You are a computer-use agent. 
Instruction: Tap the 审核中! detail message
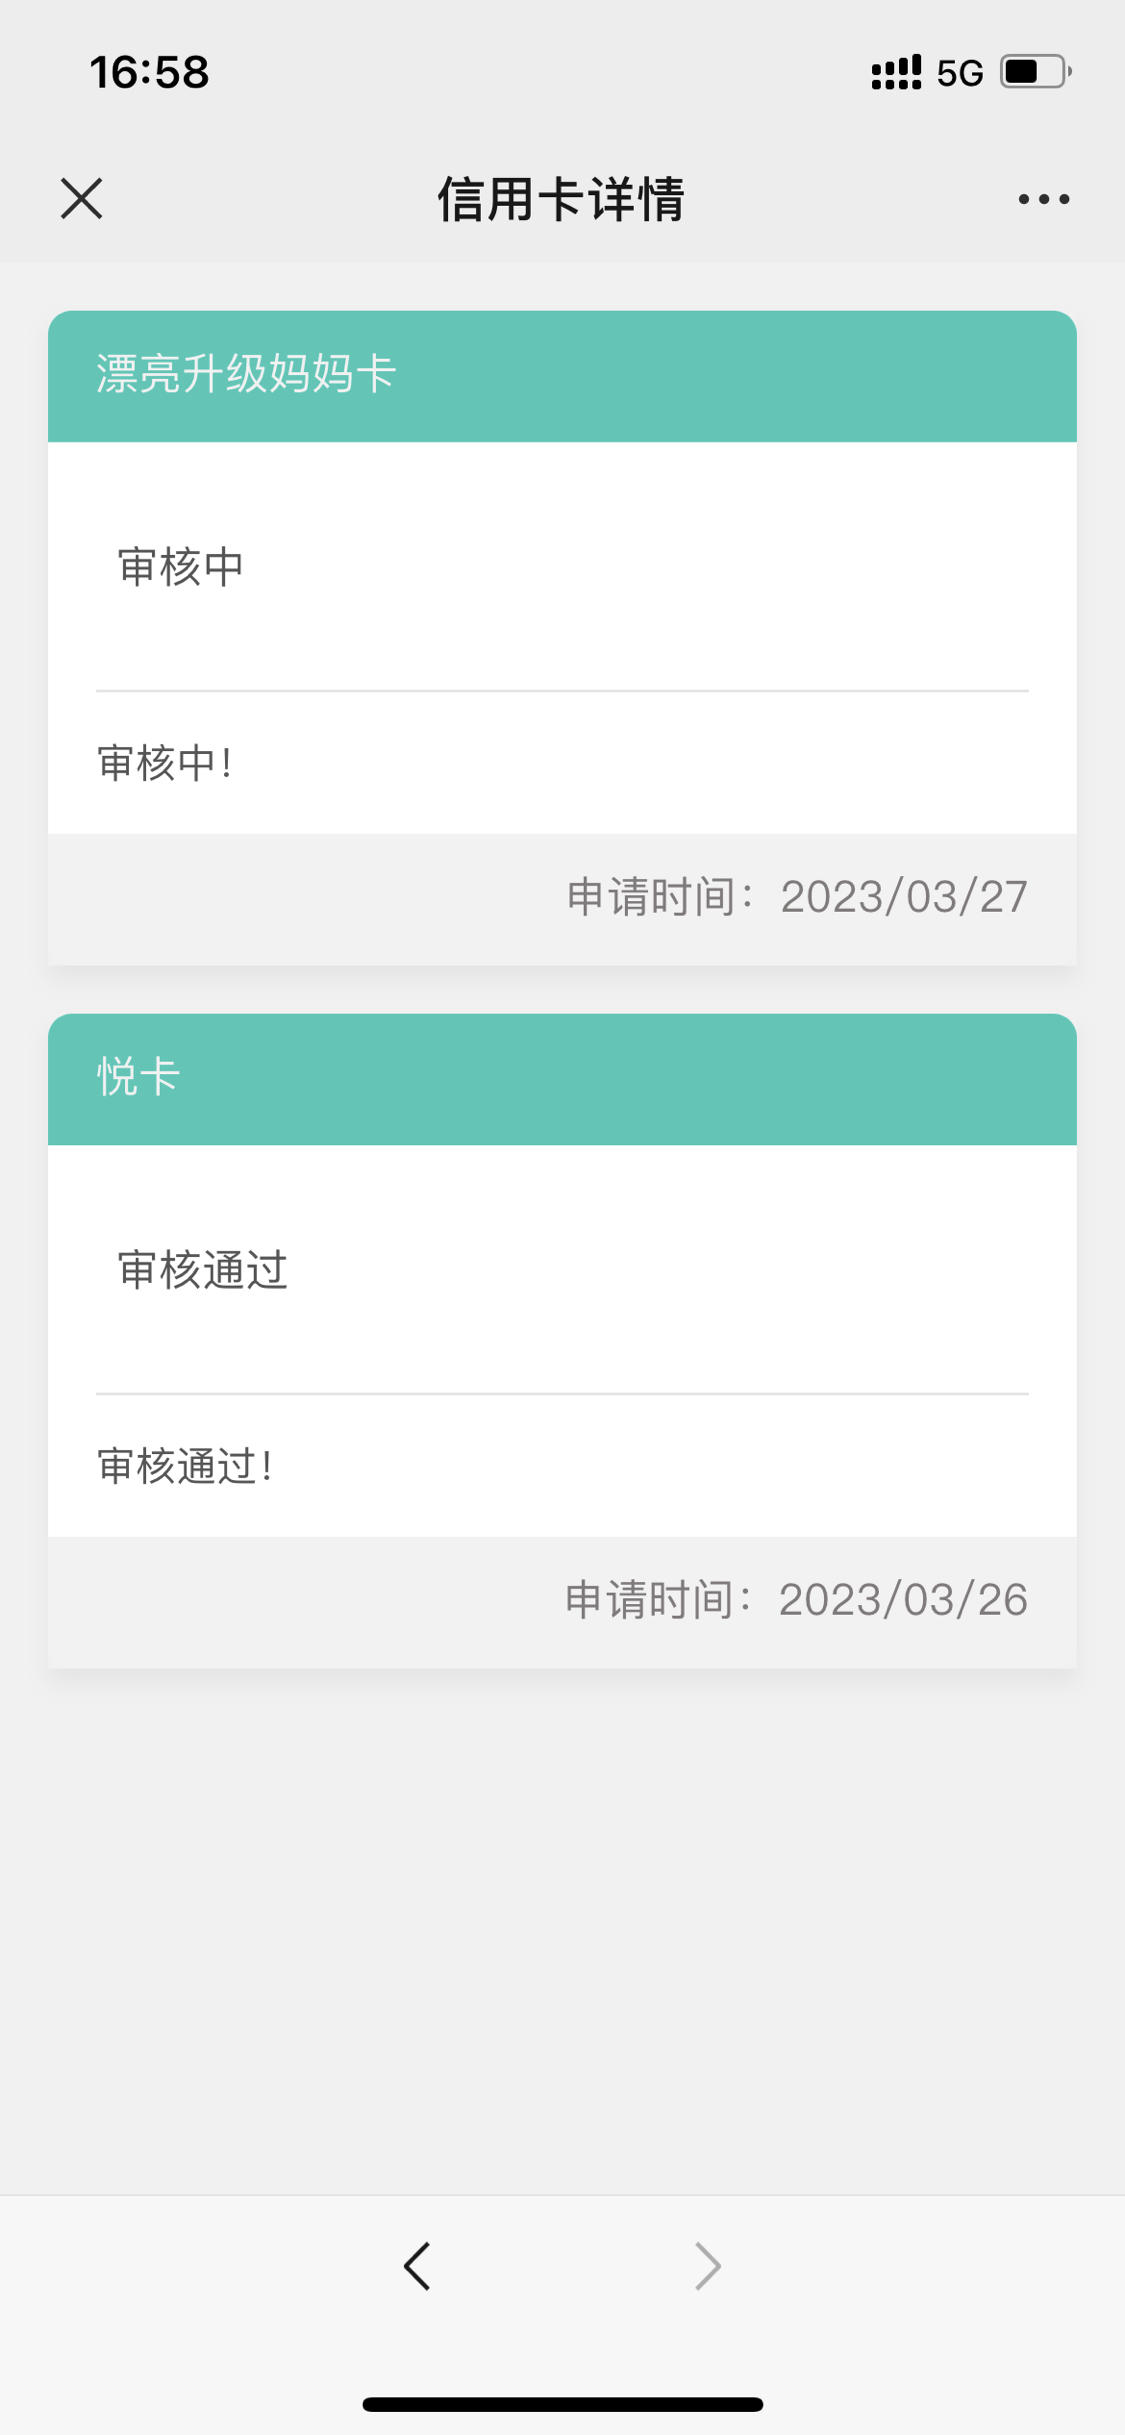pos(165,763)
